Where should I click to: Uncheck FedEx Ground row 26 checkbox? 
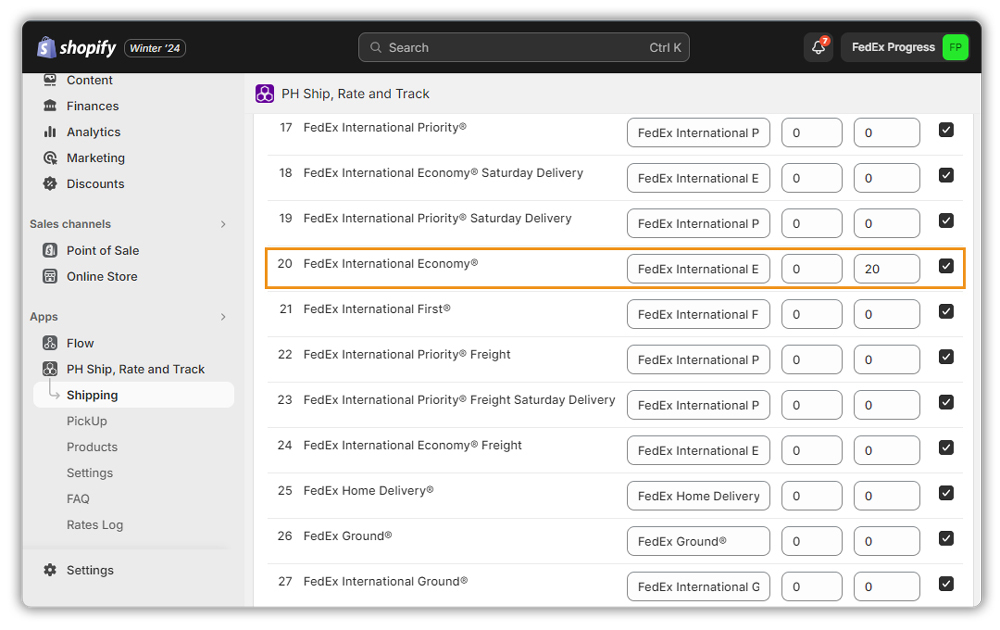[946, 538]
